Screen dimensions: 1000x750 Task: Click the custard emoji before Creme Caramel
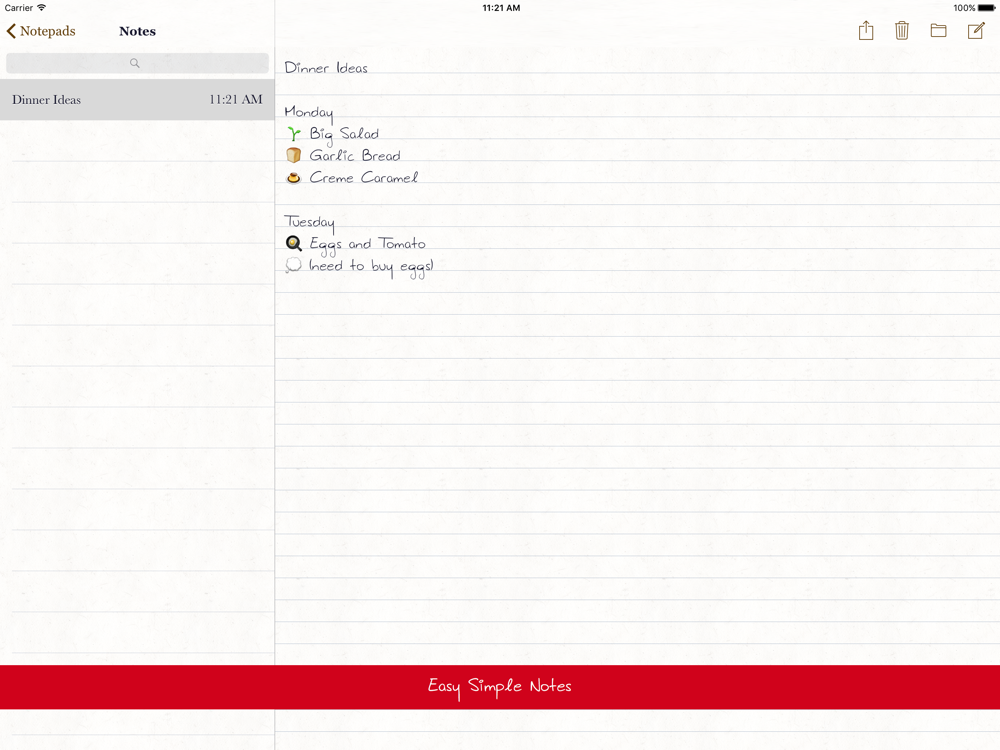pyautogui.click(x=293, y=177)
